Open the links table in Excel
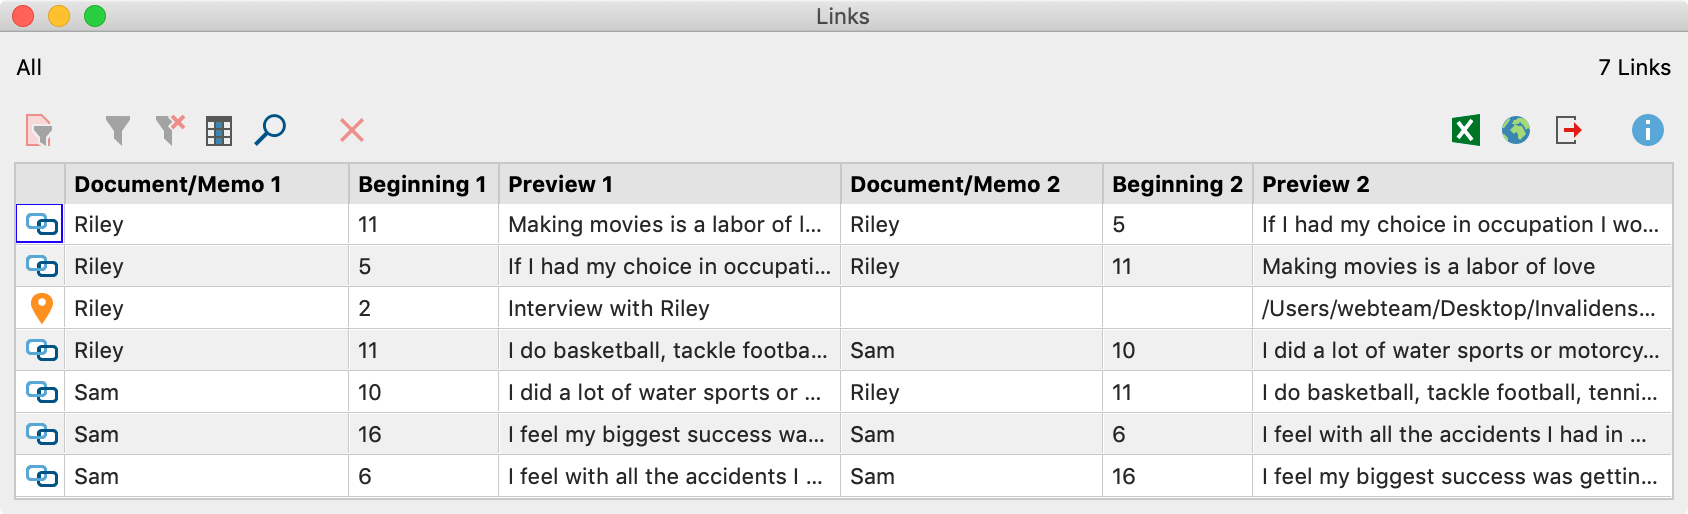This screenshot has height=514, width=1688. coord(1465,130)
